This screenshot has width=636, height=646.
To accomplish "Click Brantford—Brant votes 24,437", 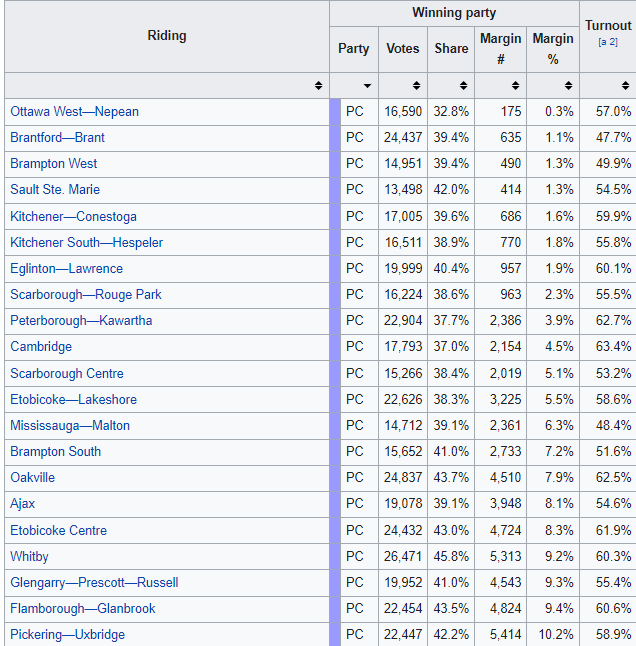I will click(x=403, y=138).
